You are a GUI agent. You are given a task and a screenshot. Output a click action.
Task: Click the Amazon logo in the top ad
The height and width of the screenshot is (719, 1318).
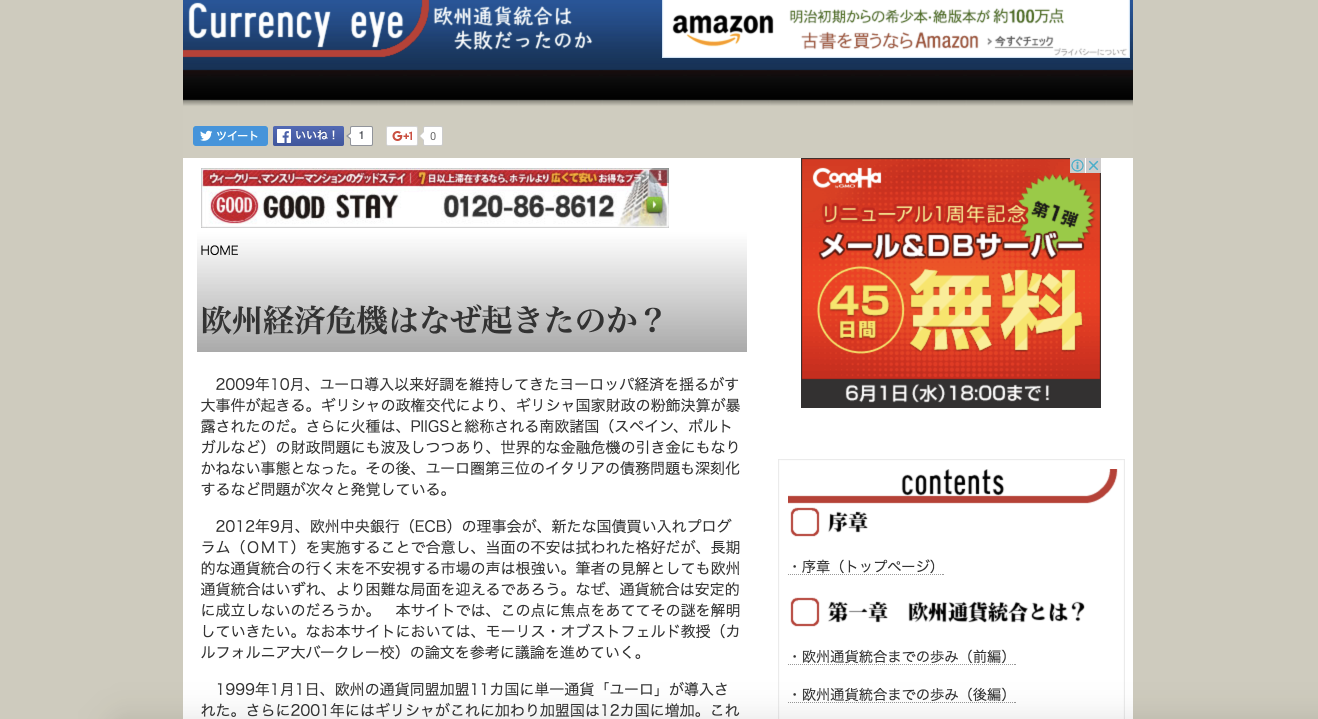(x=722, y=27)
